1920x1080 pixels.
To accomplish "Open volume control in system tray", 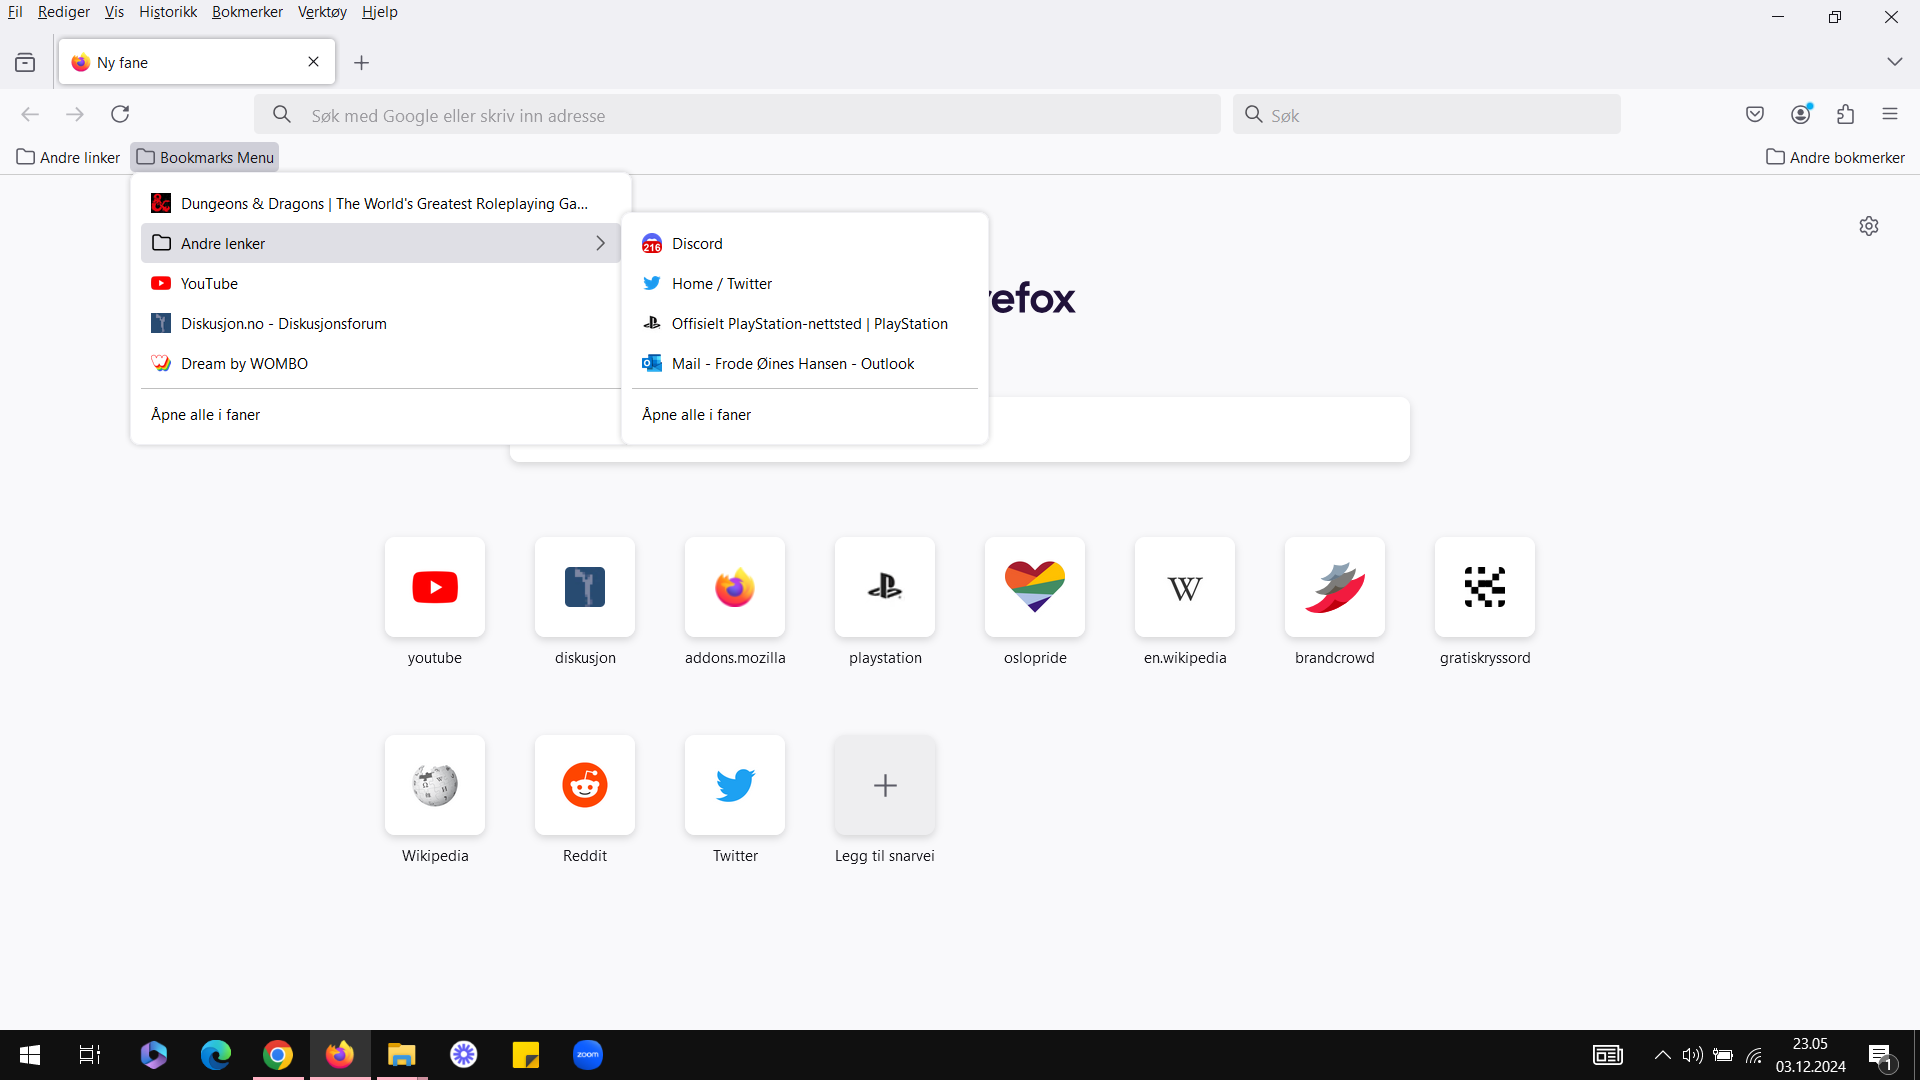I will pyautogui.click(x=1692, y=1055).
